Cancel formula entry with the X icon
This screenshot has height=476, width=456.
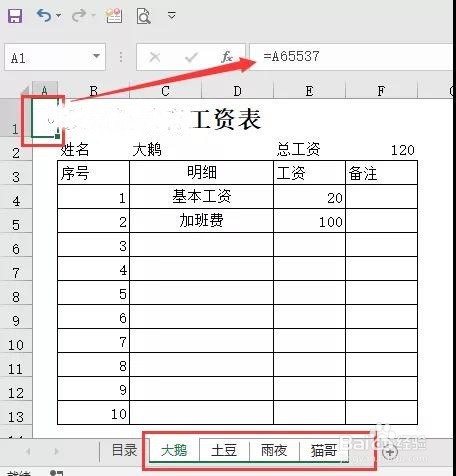(x=155, y=57)
